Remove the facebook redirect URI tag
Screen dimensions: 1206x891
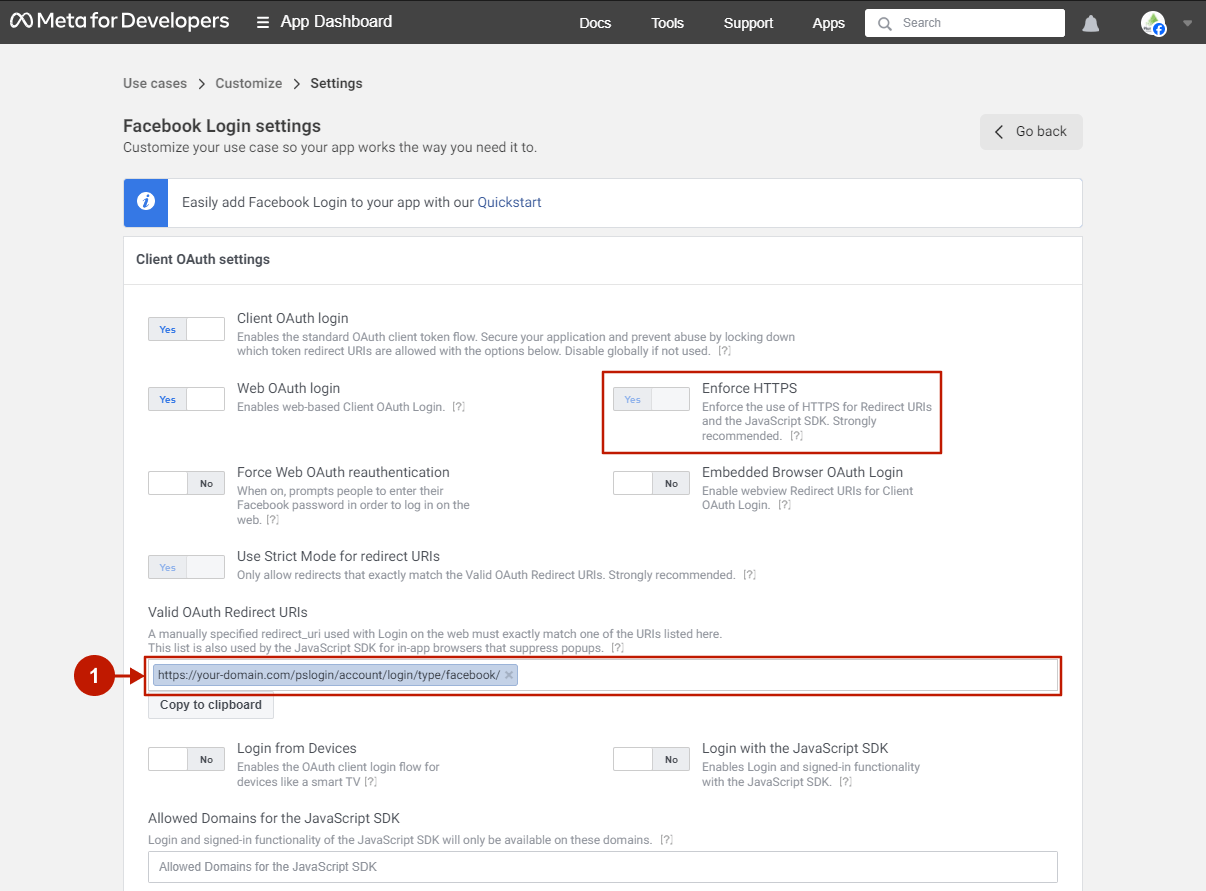pos(509,675)
